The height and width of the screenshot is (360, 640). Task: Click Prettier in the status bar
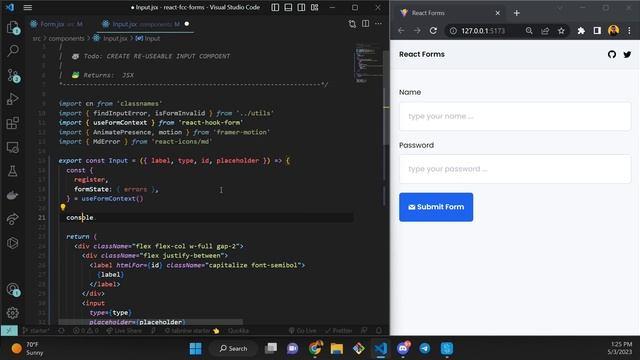tap(338, 331)
